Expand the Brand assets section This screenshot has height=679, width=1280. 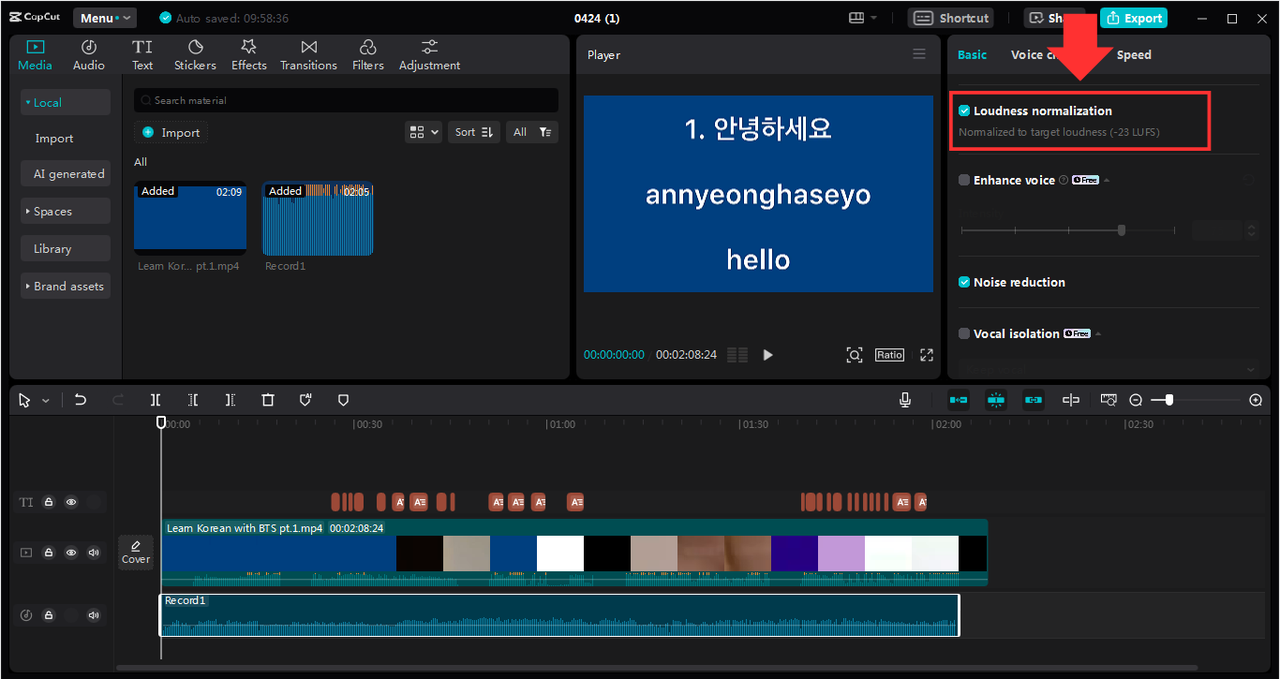click(x=65, y=286)
